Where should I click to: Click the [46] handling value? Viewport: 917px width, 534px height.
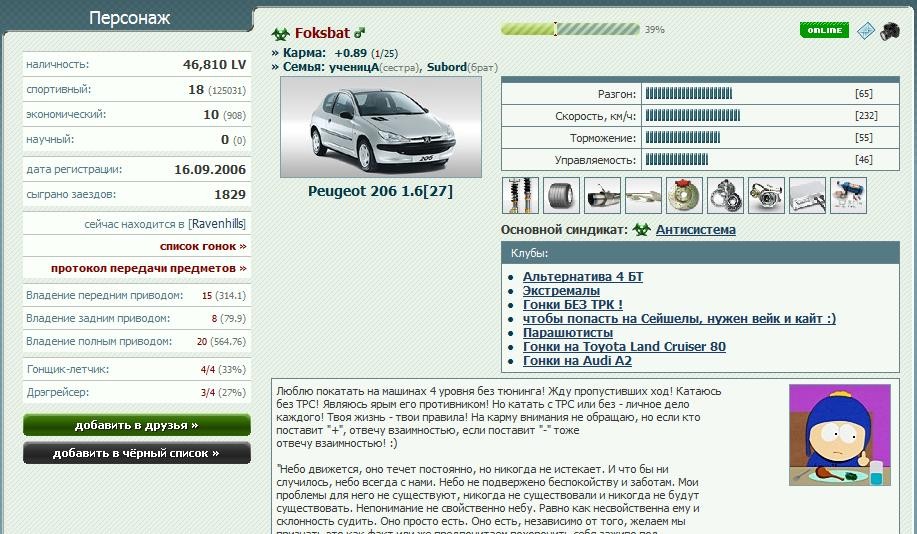864,160
